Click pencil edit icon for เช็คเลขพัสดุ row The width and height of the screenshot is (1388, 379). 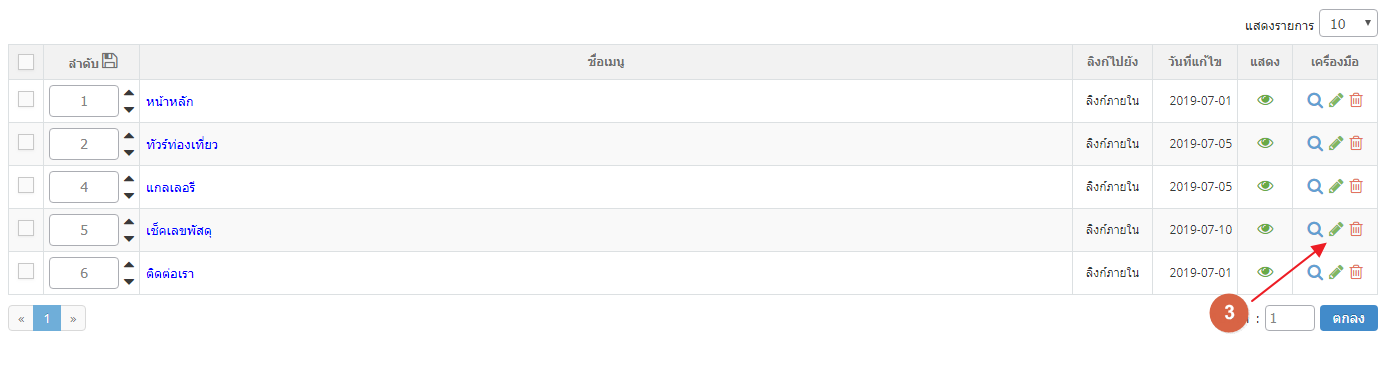pos(1336,229)
